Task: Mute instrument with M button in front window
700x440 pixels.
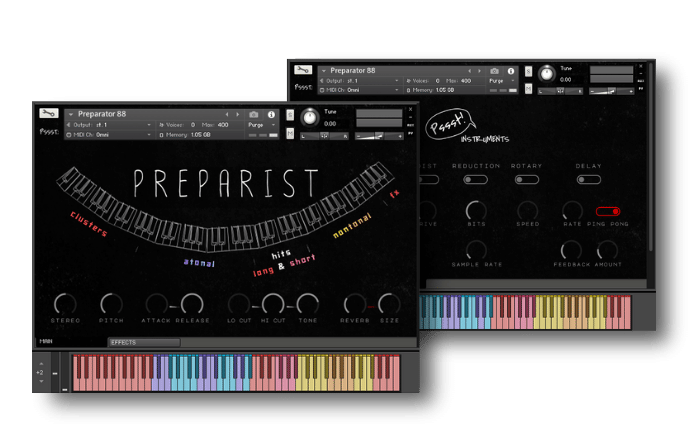Action: tap(290, 133)
